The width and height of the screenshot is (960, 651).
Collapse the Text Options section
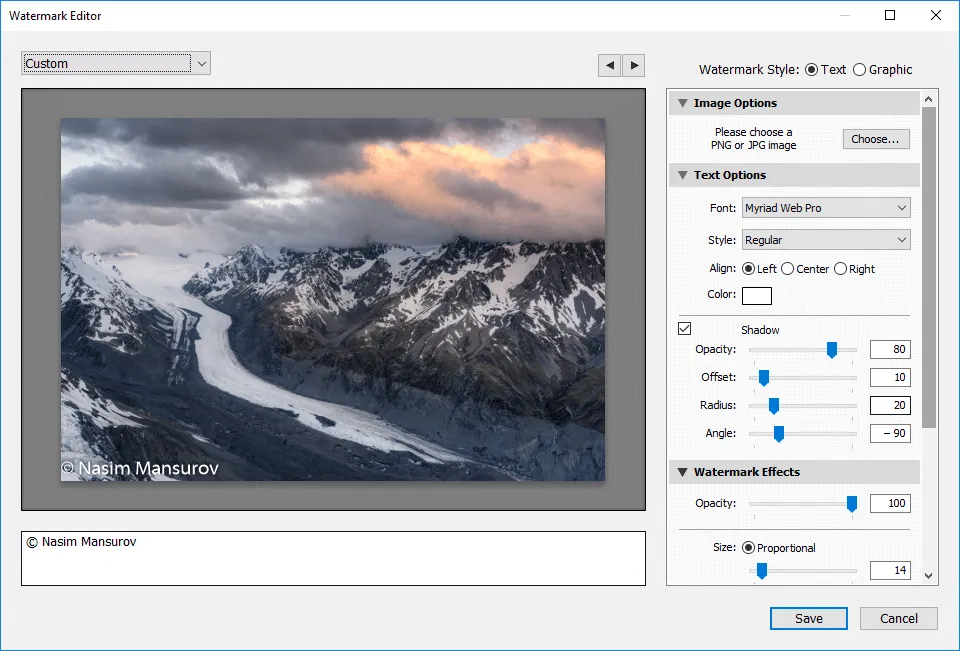682,175
